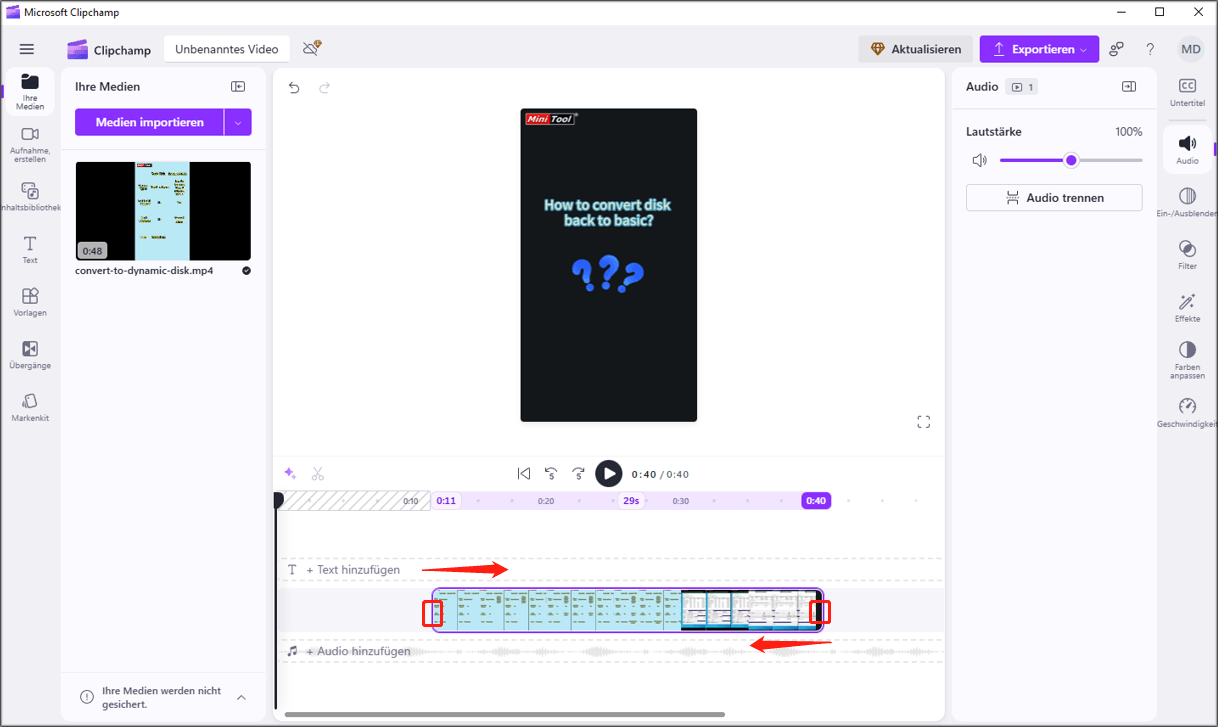
Task: Mute via the Lautstärke speaker icon
Action: (x=979, y=160)
